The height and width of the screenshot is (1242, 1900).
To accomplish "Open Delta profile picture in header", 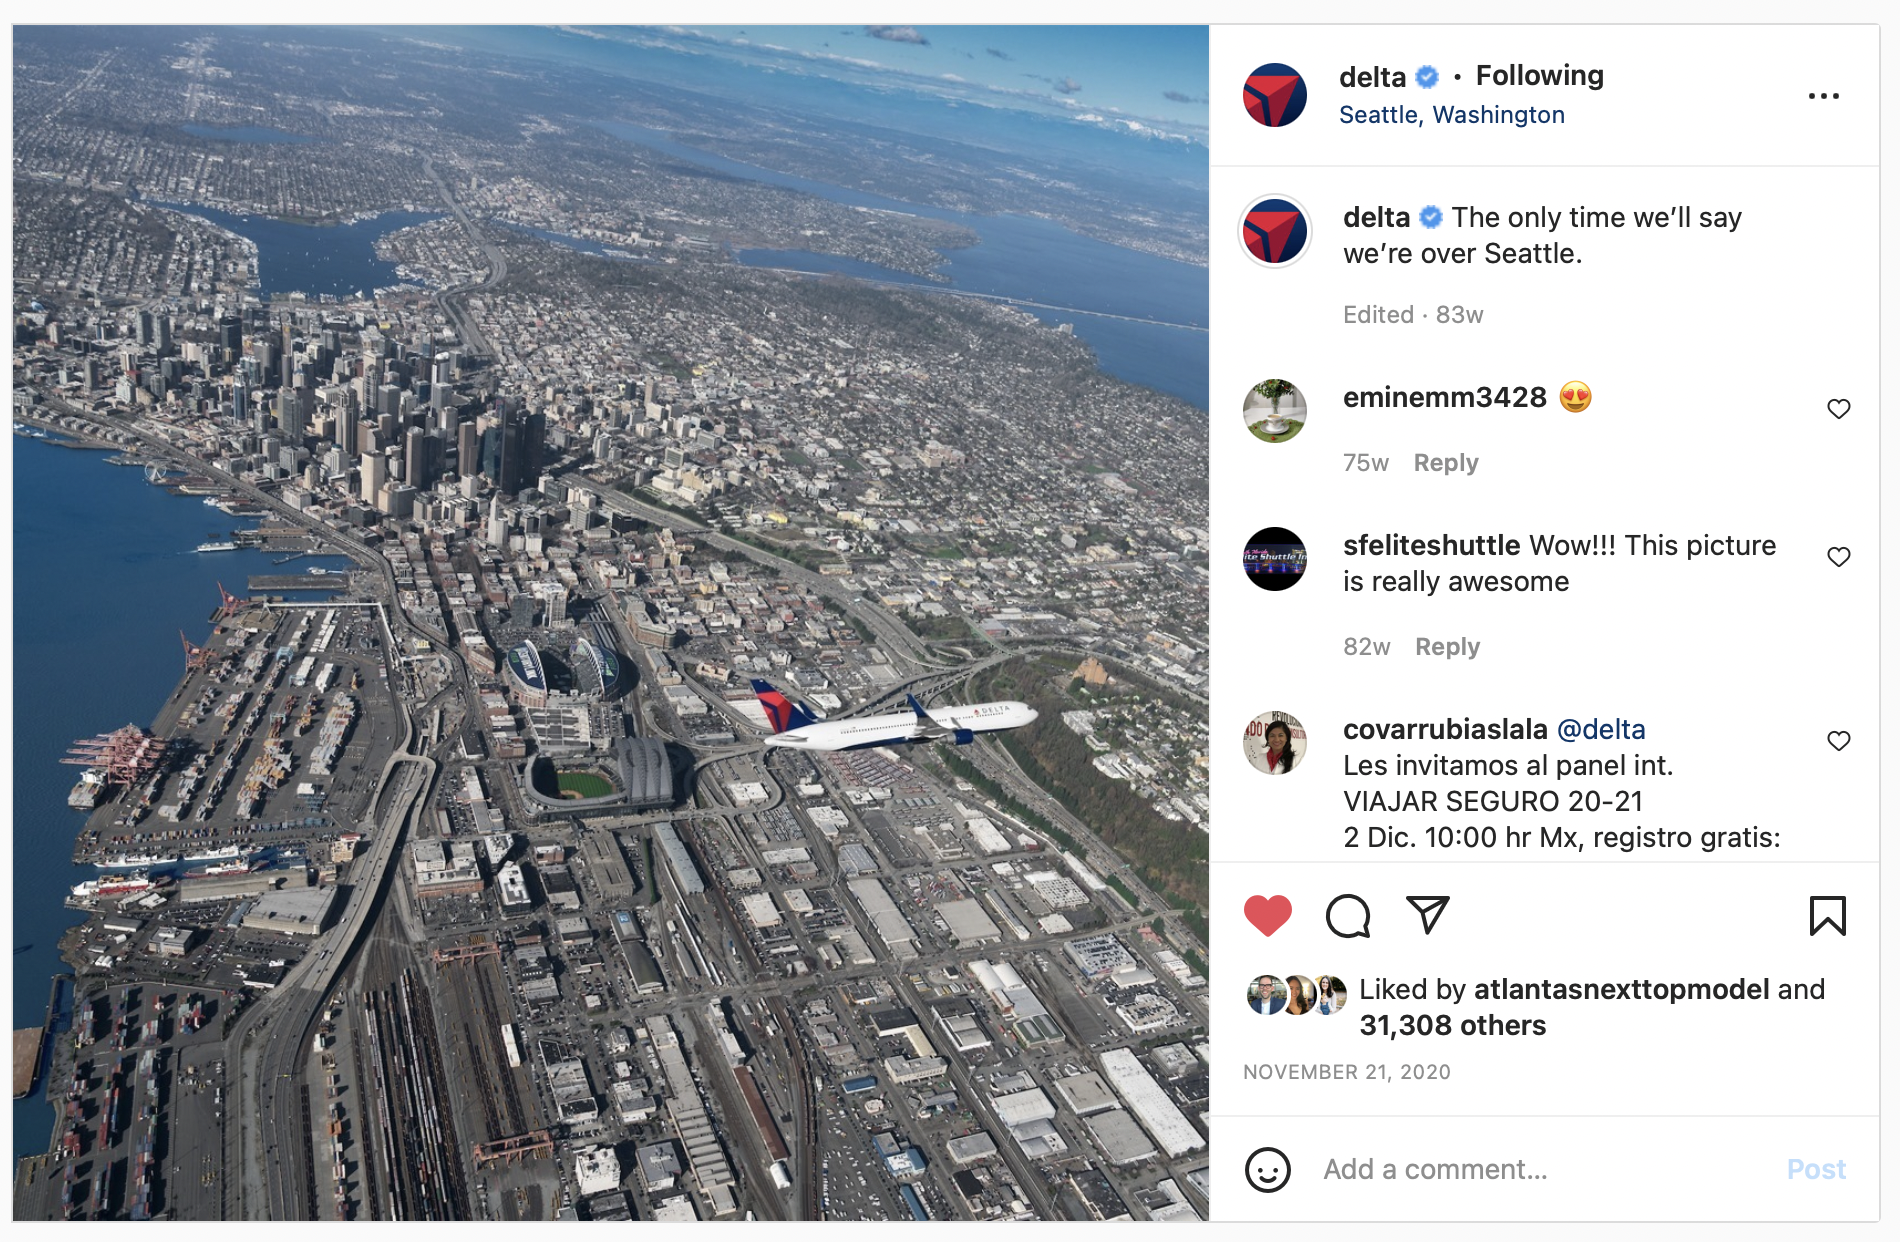I will [1274, 95].
